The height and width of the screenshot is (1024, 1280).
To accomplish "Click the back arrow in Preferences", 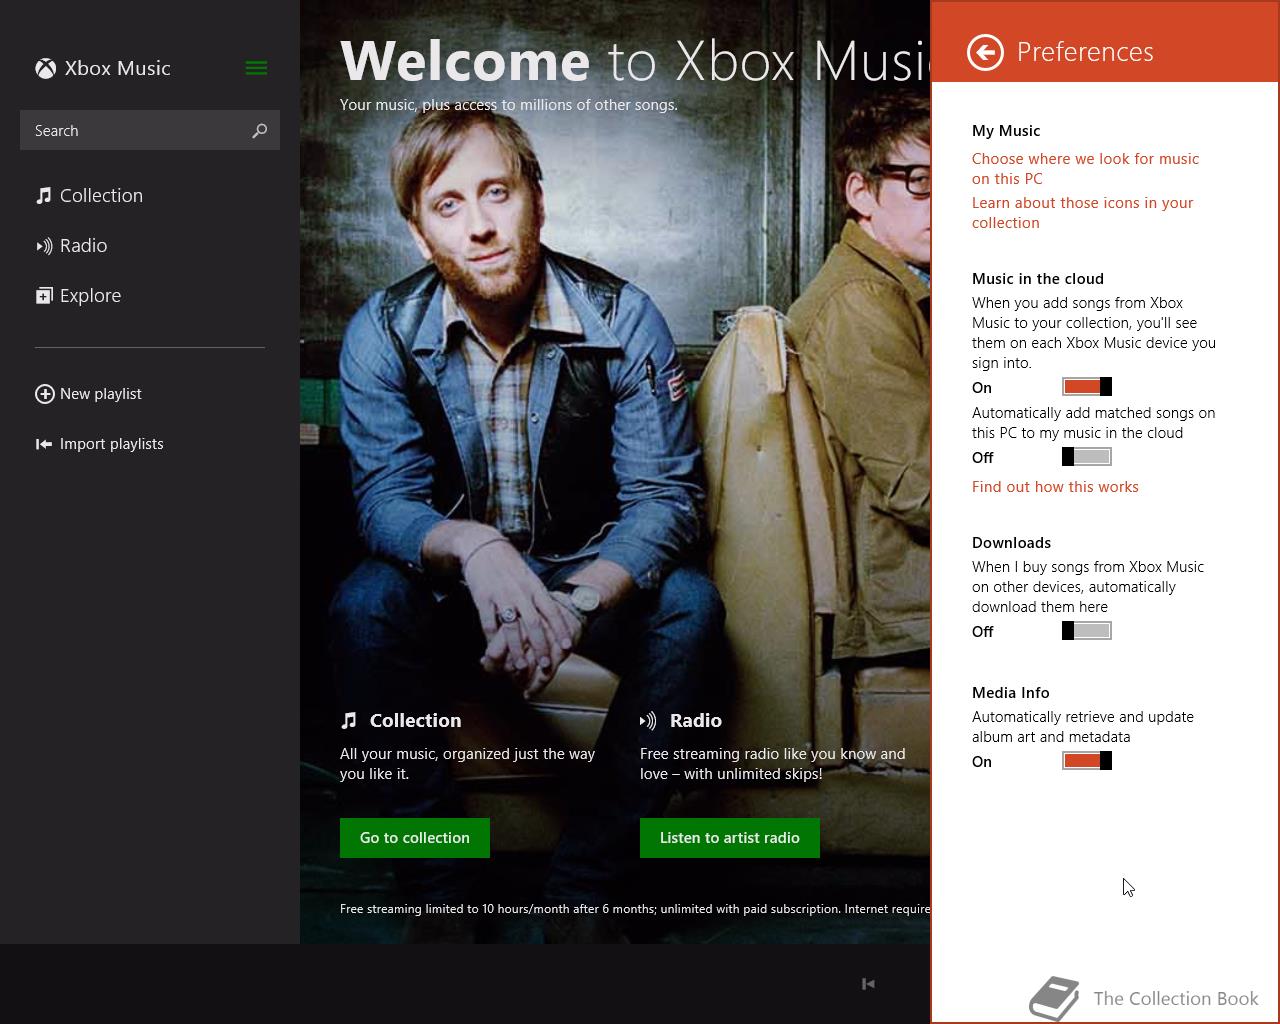I will click(985, 52).
